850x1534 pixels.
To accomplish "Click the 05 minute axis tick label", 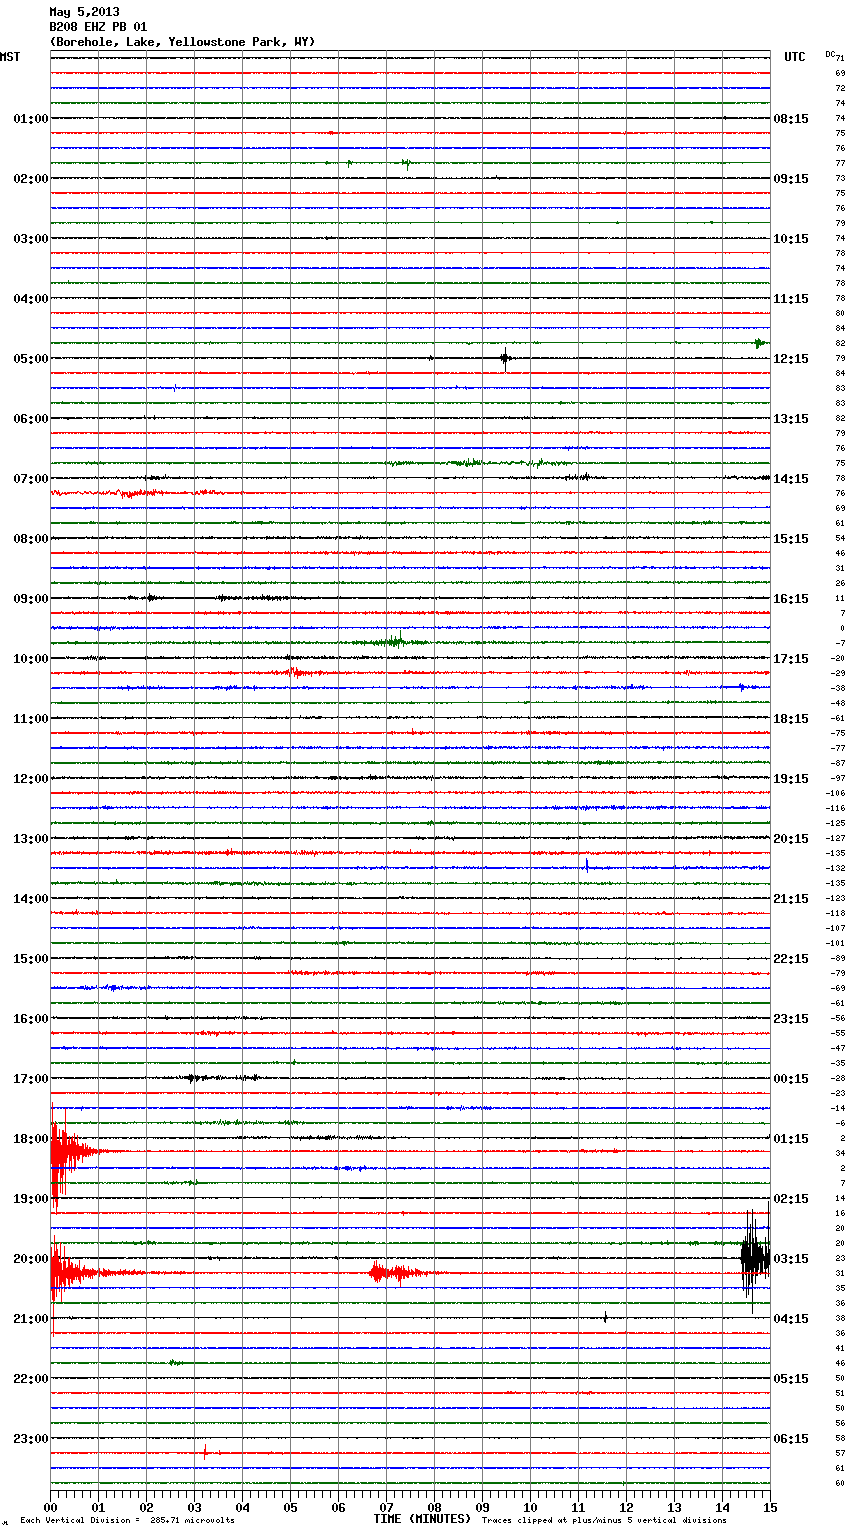I will (290, 1507).
